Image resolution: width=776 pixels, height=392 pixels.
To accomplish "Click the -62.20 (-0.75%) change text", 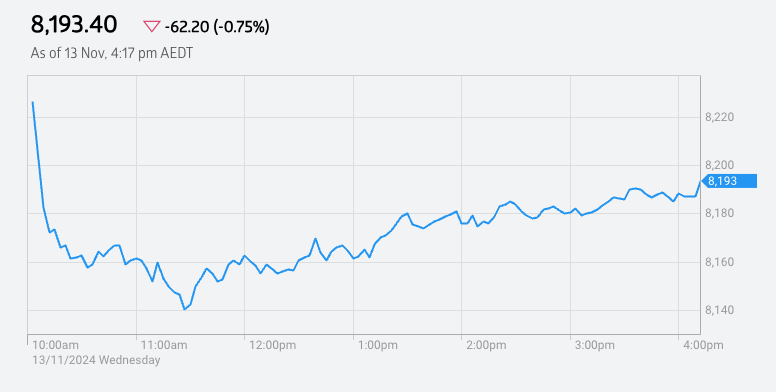I will (x=217, y=27).
